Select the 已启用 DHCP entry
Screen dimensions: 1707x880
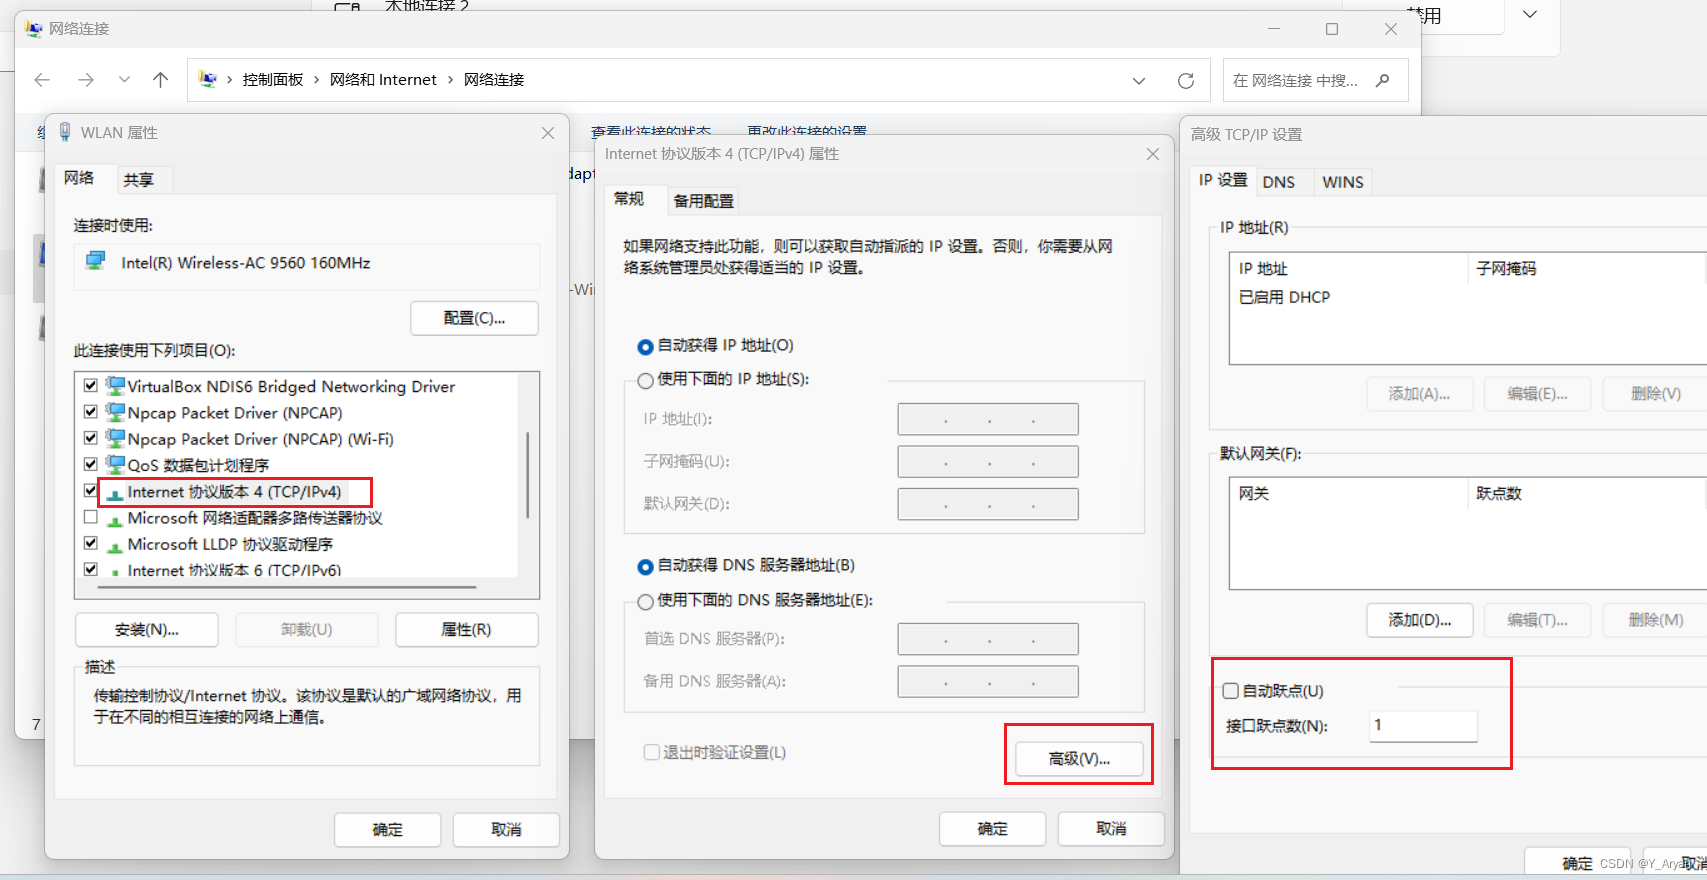(1284, 297)
